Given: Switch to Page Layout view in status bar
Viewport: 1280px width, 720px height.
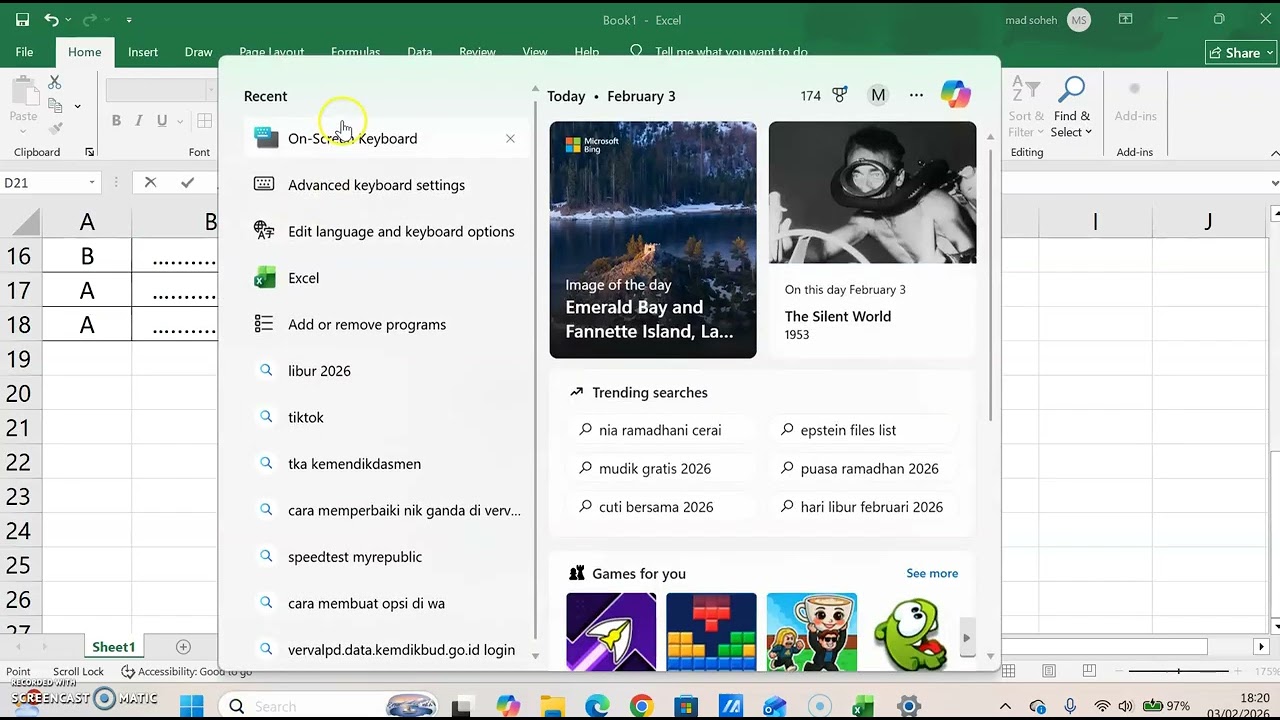Looking at the screenshot, I should click(x=1049, y=672).
